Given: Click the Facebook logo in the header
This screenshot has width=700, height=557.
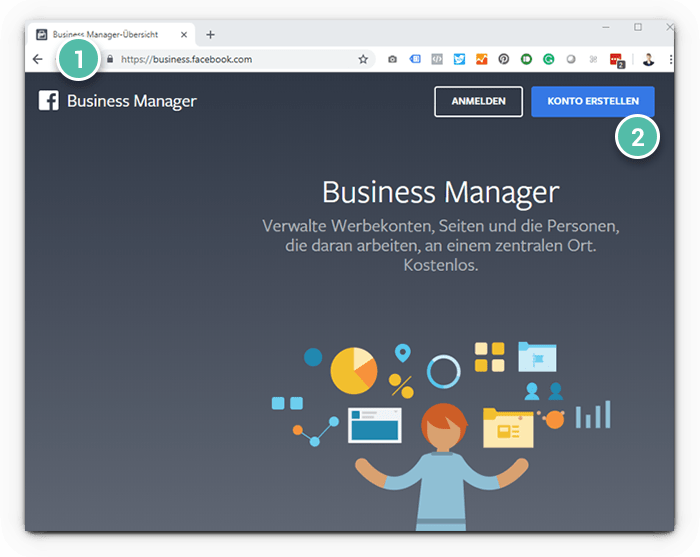Looking at the screenshot, I should point(48,101).
